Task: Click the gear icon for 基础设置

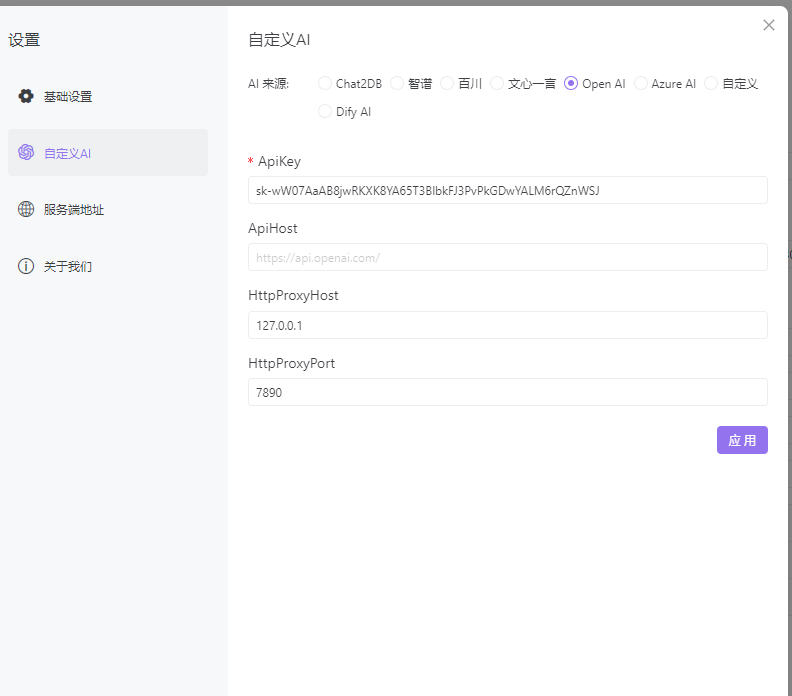Action: click(x=26, y=96)
